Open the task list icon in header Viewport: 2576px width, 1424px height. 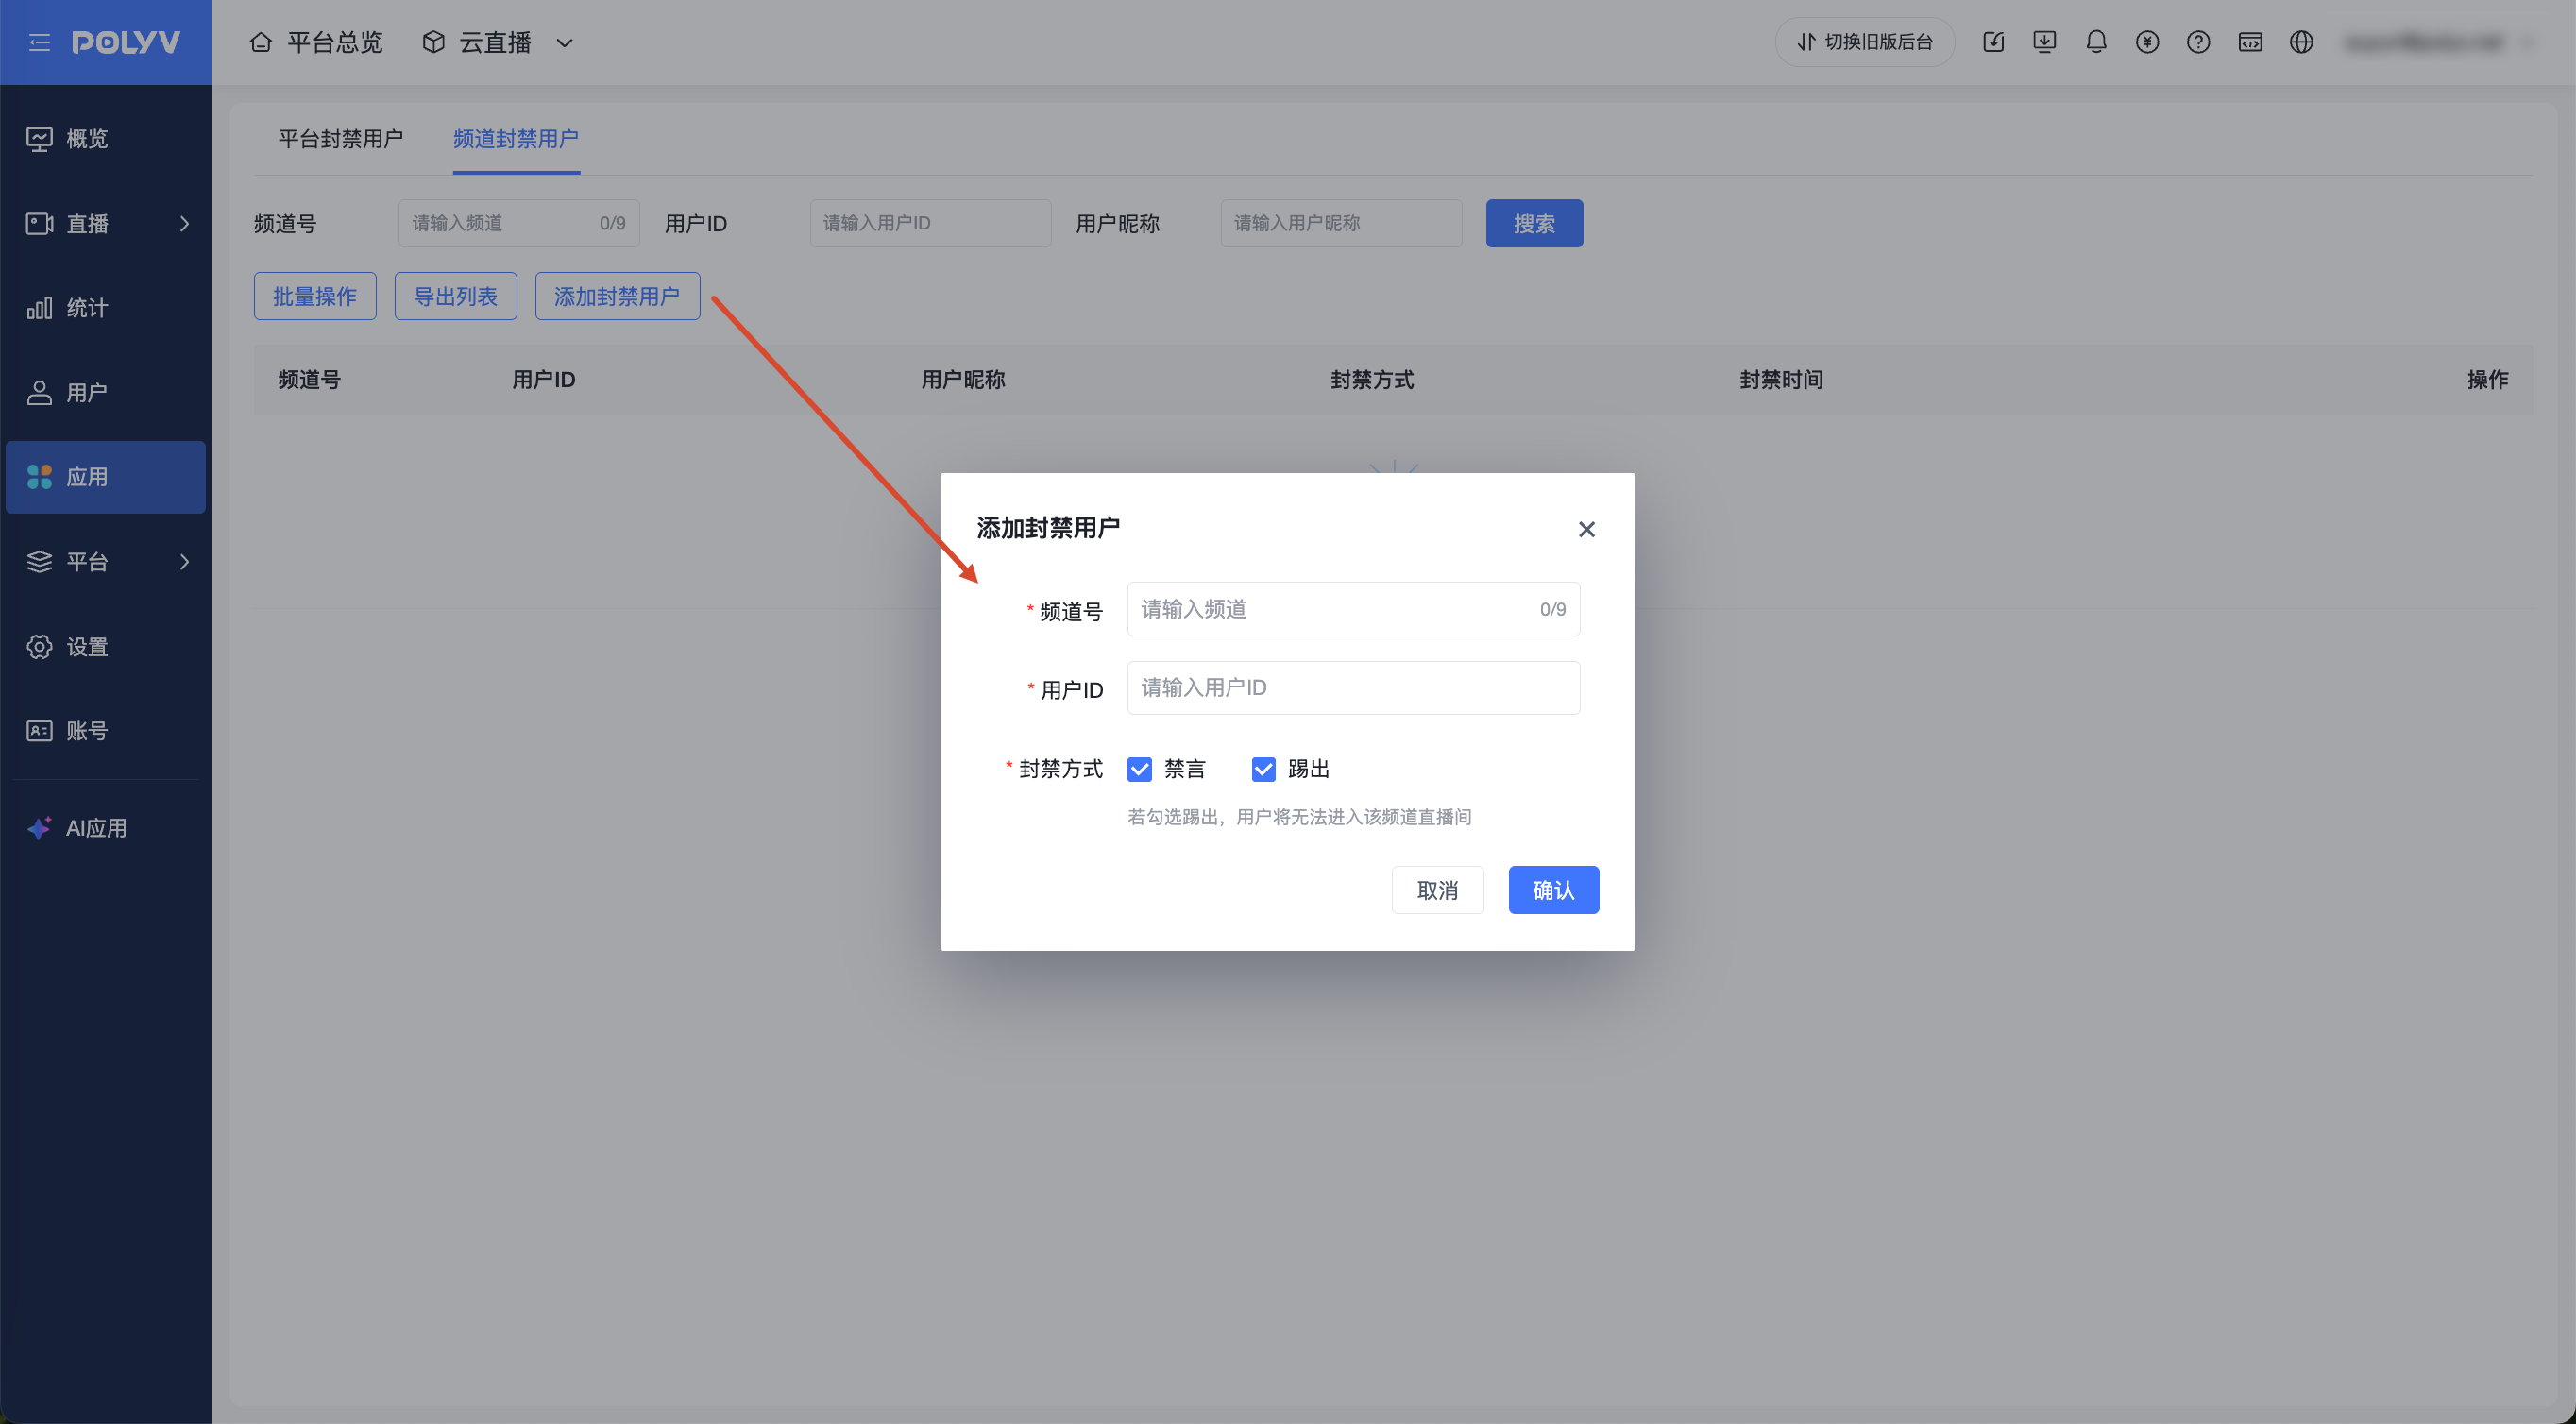[1993, 42]
